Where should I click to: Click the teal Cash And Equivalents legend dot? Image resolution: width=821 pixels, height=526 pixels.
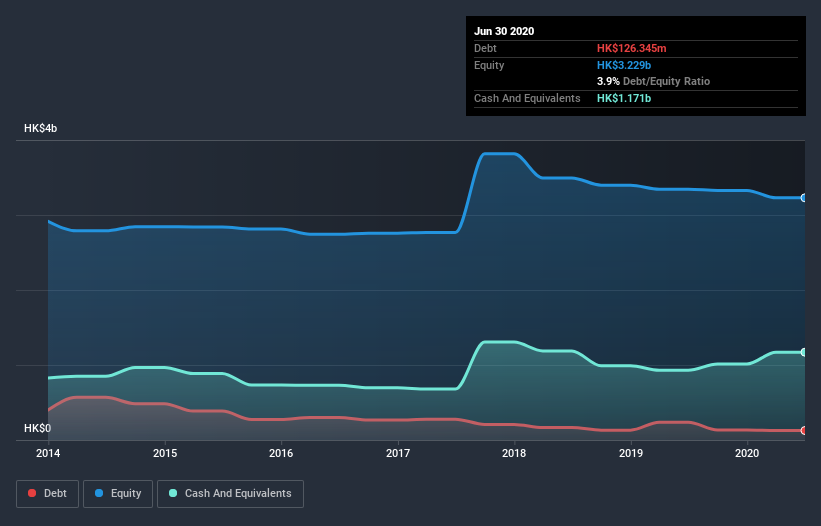coord(173,493)
